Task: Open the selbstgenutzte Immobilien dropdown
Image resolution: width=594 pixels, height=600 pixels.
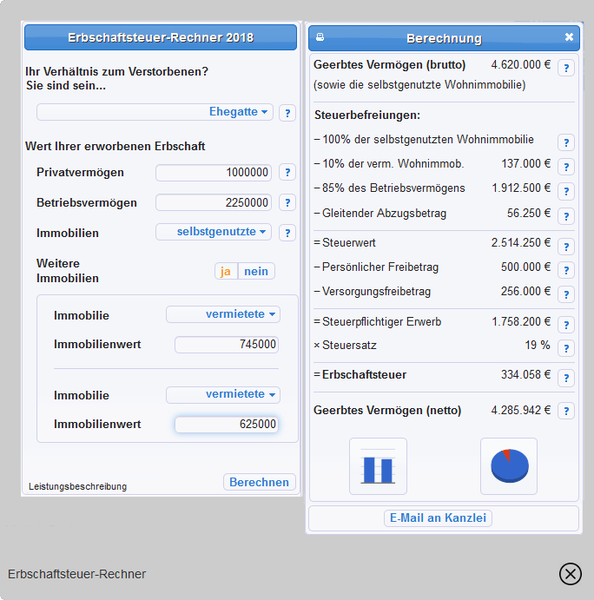Action: tap(214, 232)
